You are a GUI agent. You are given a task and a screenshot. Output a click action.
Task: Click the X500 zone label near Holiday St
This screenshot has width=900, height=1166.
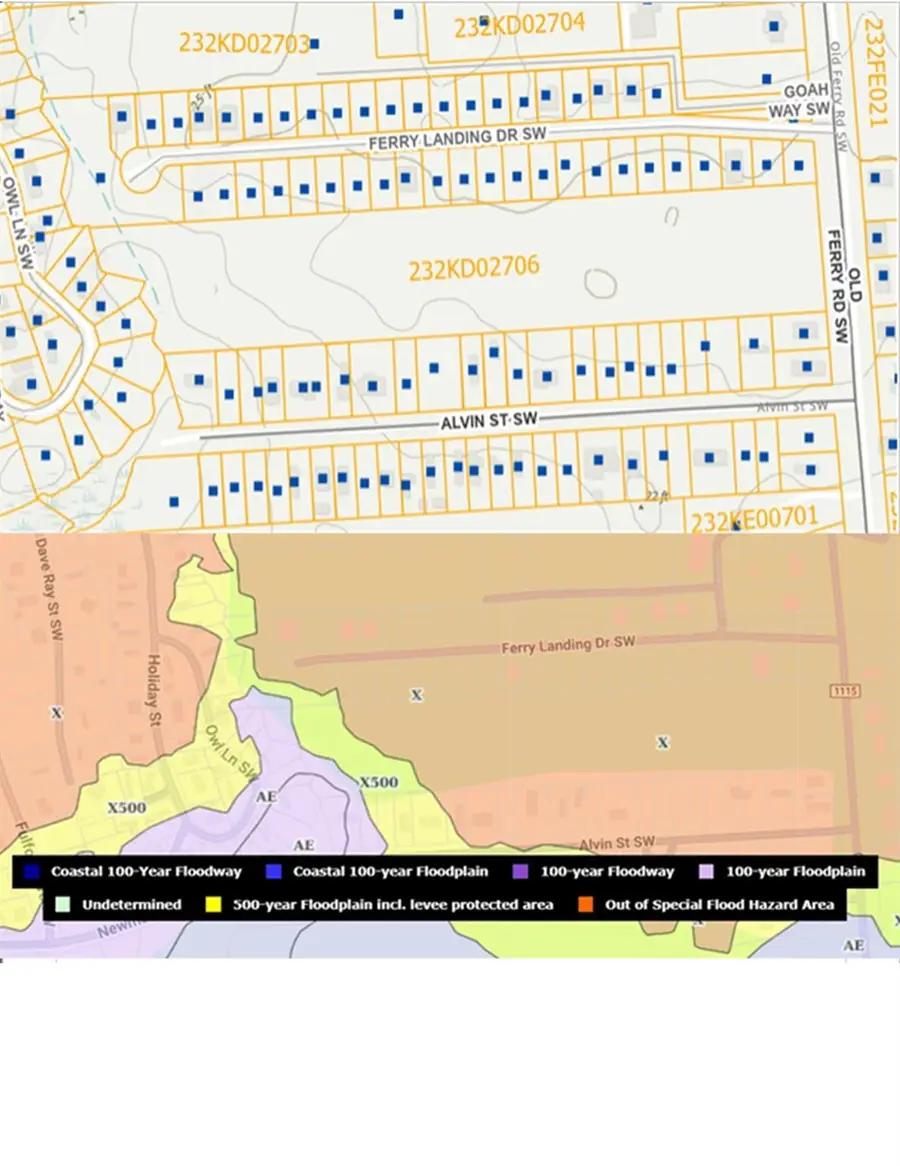pos(126,808)
